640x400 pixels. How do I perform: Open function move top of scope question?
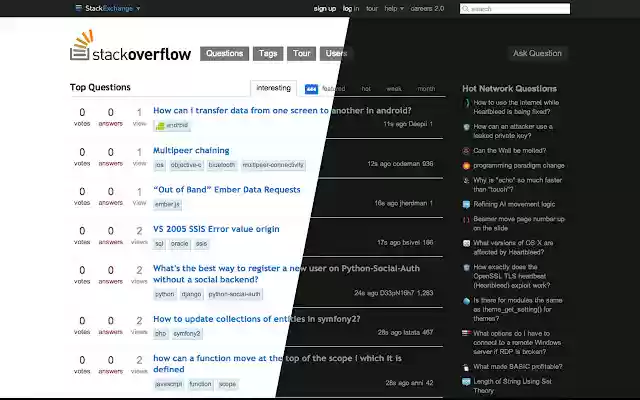tap(278, 364)
